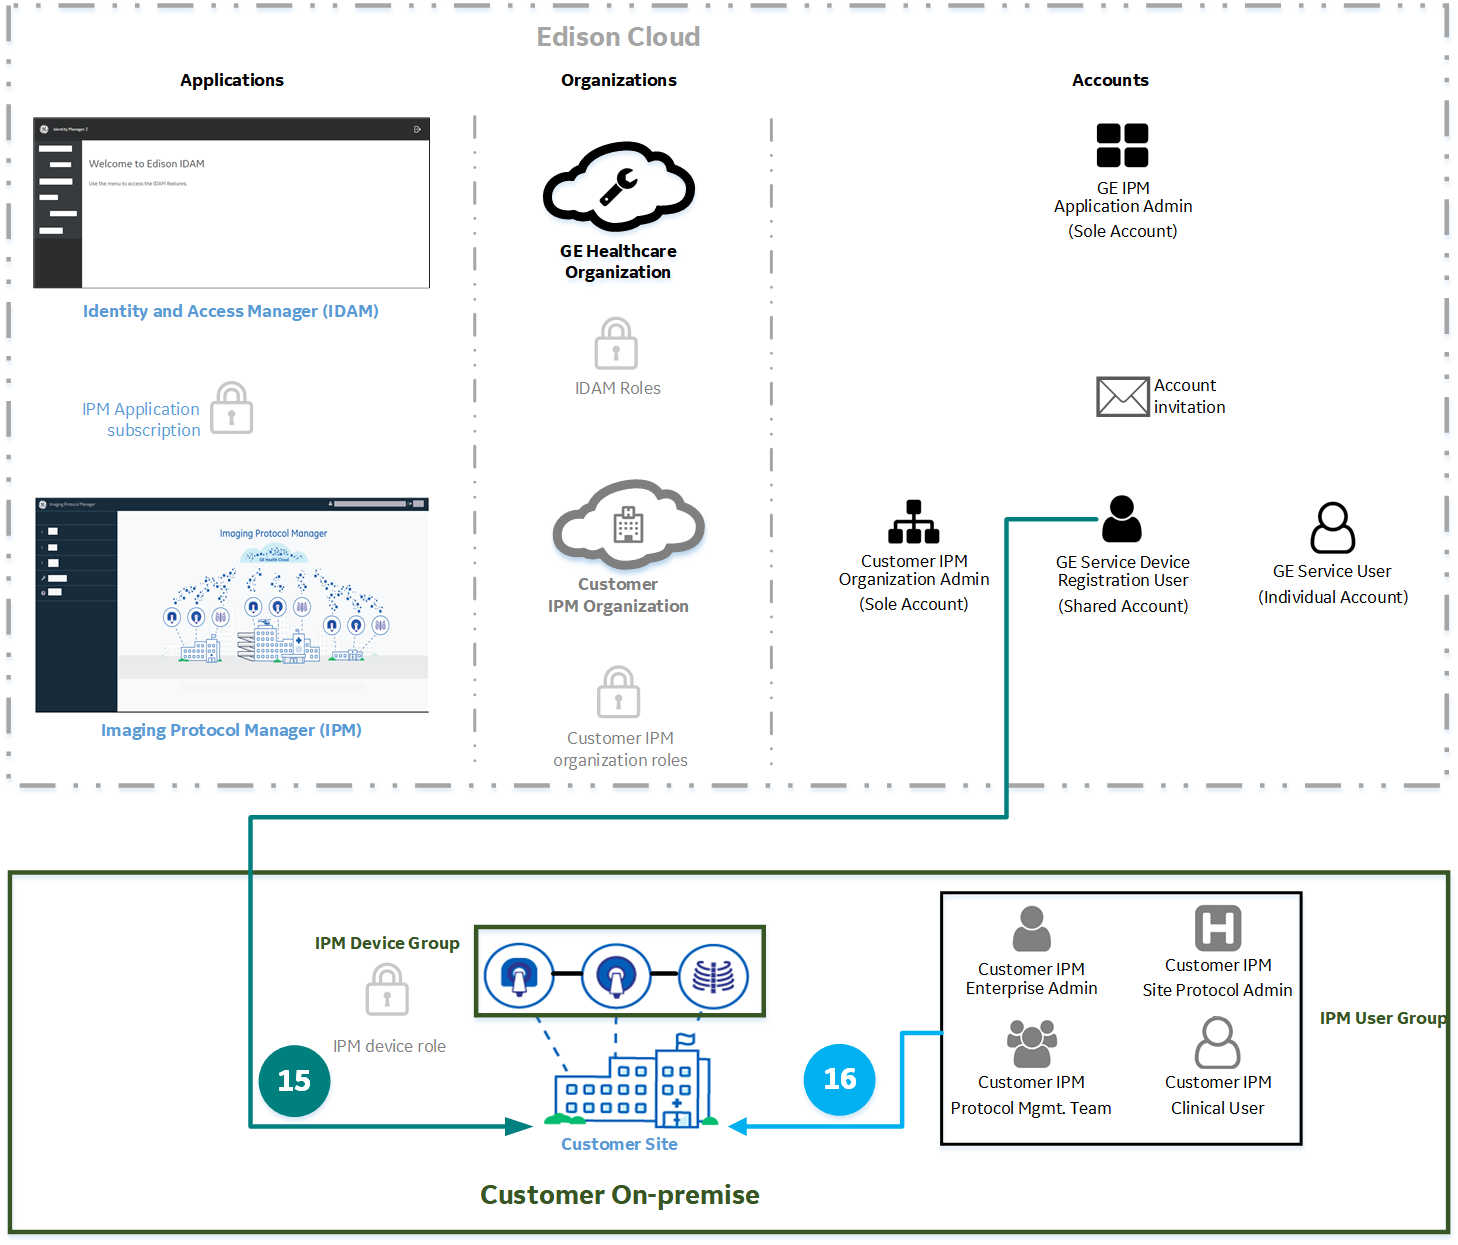Click the Customer IPM Enterprise Admin icon

[1030, 928]
